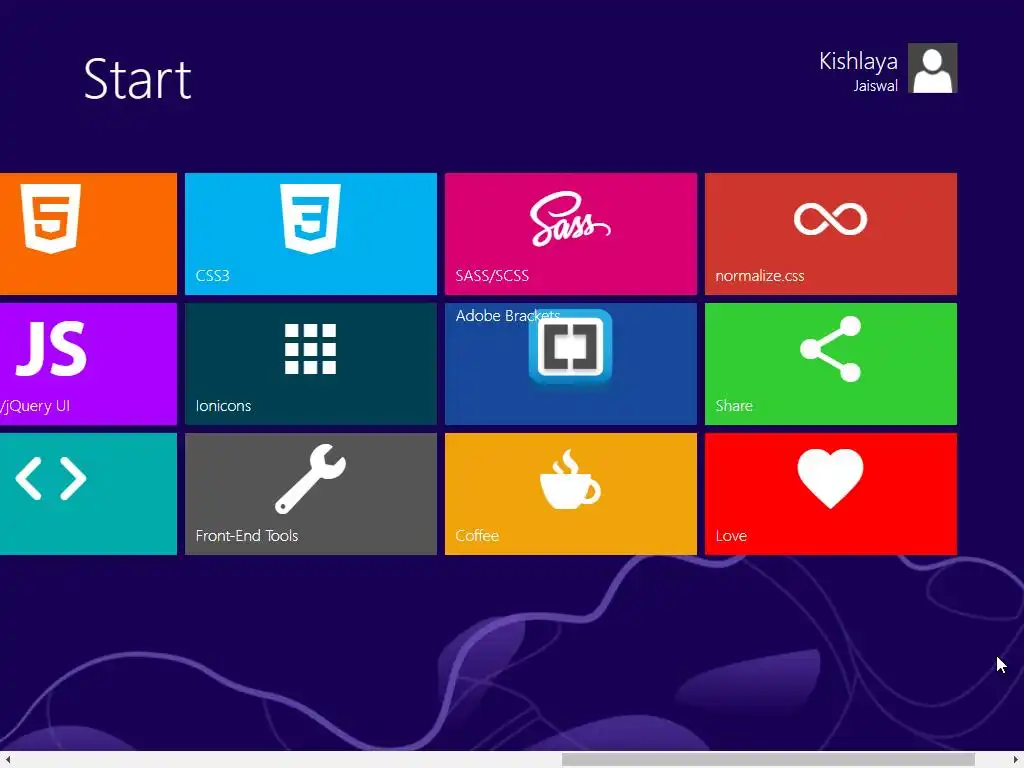
Task: Open the user avatar picture
Action: pos(932,68)
